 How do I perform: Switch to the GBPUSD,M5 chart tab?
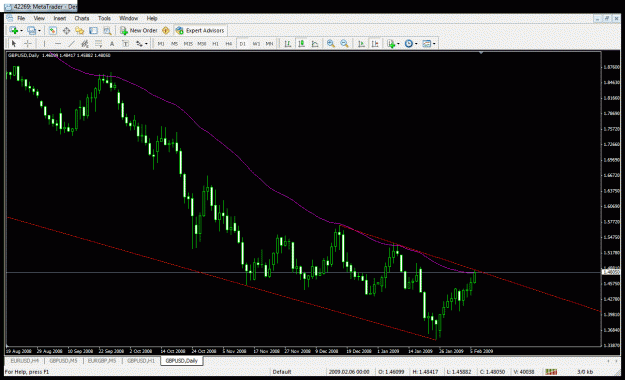pos(63,361)
